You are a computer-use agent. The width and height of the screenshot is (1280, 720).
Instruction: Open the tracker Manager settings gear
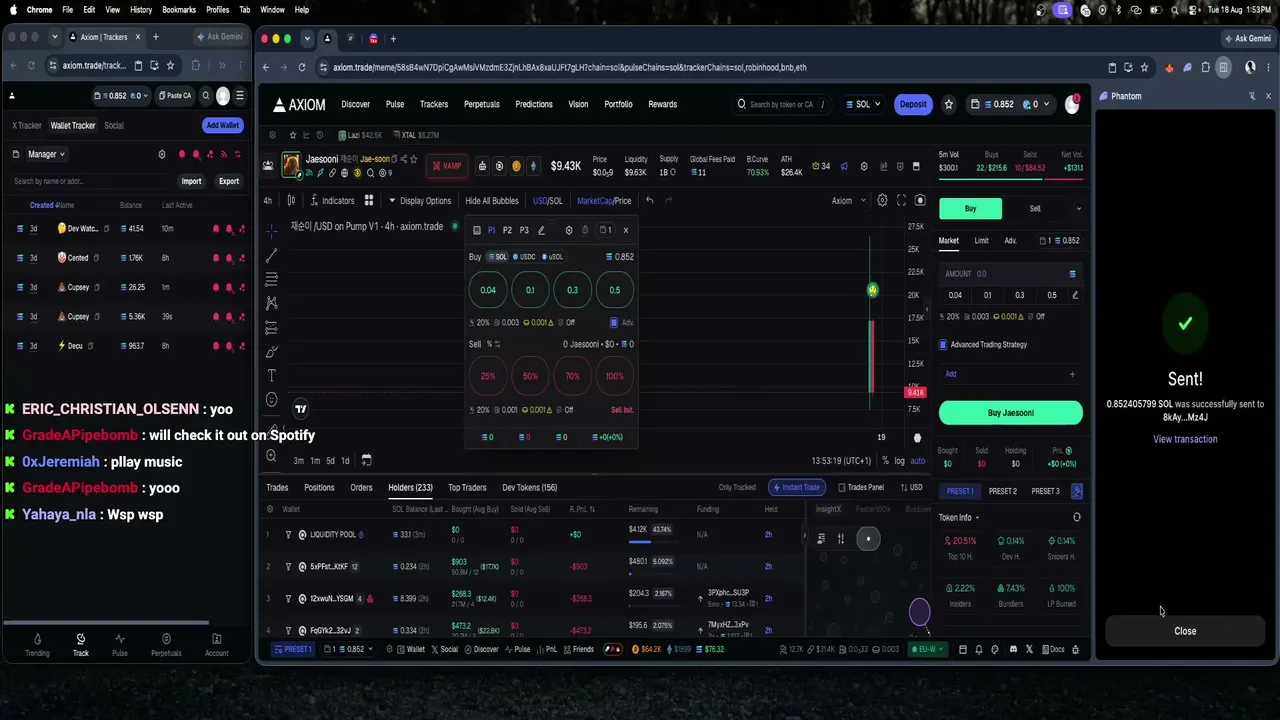pos(162,154)
